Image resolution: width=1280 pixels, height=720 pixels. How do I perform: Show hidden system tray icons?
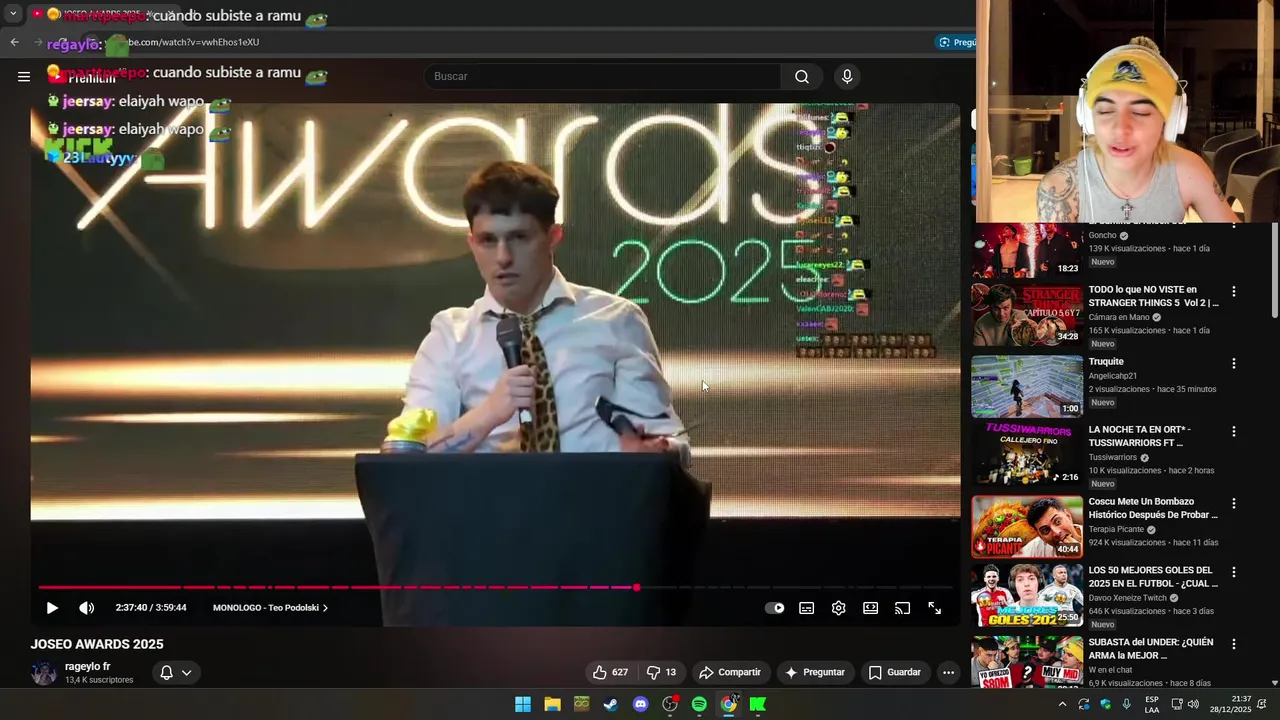tap(1062, 705)
